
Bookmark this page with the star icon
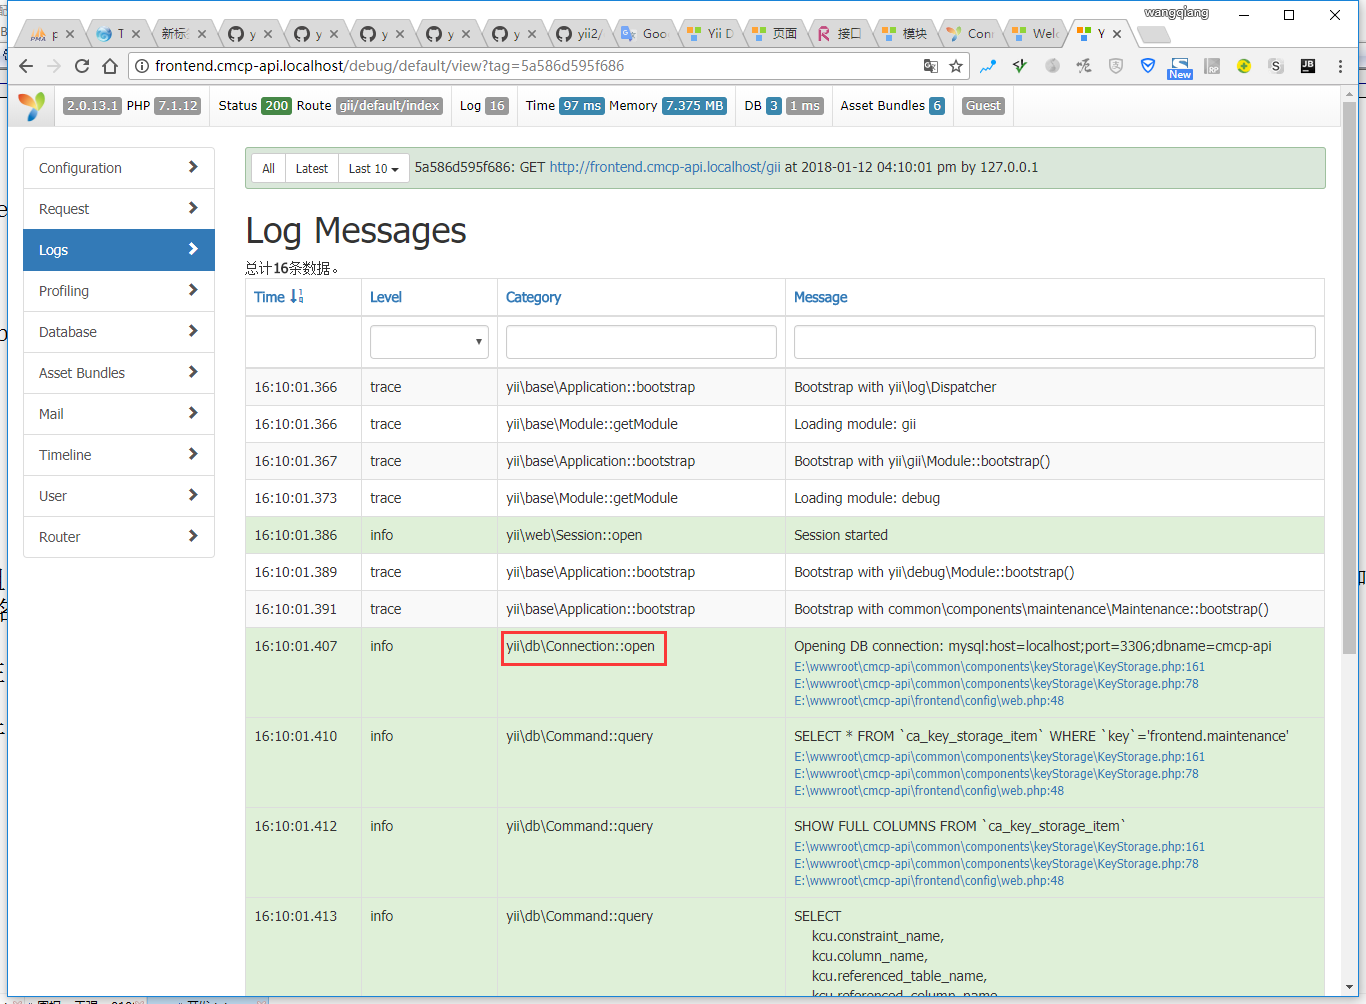pyautogui.click(x=956, y=66)
